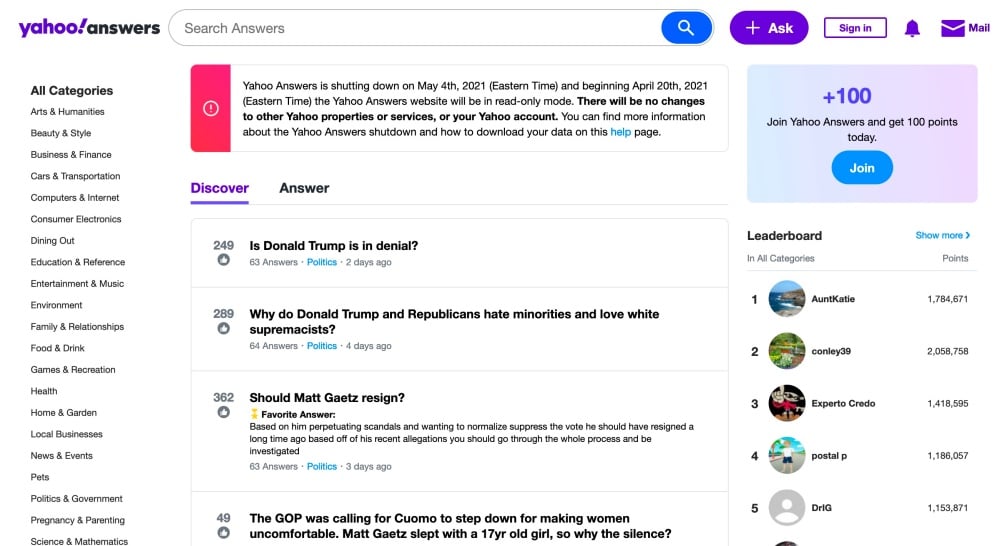
Task: Click thumbs-up on 'Should Matt Gaetz resign?'
Action: (224, 412)
